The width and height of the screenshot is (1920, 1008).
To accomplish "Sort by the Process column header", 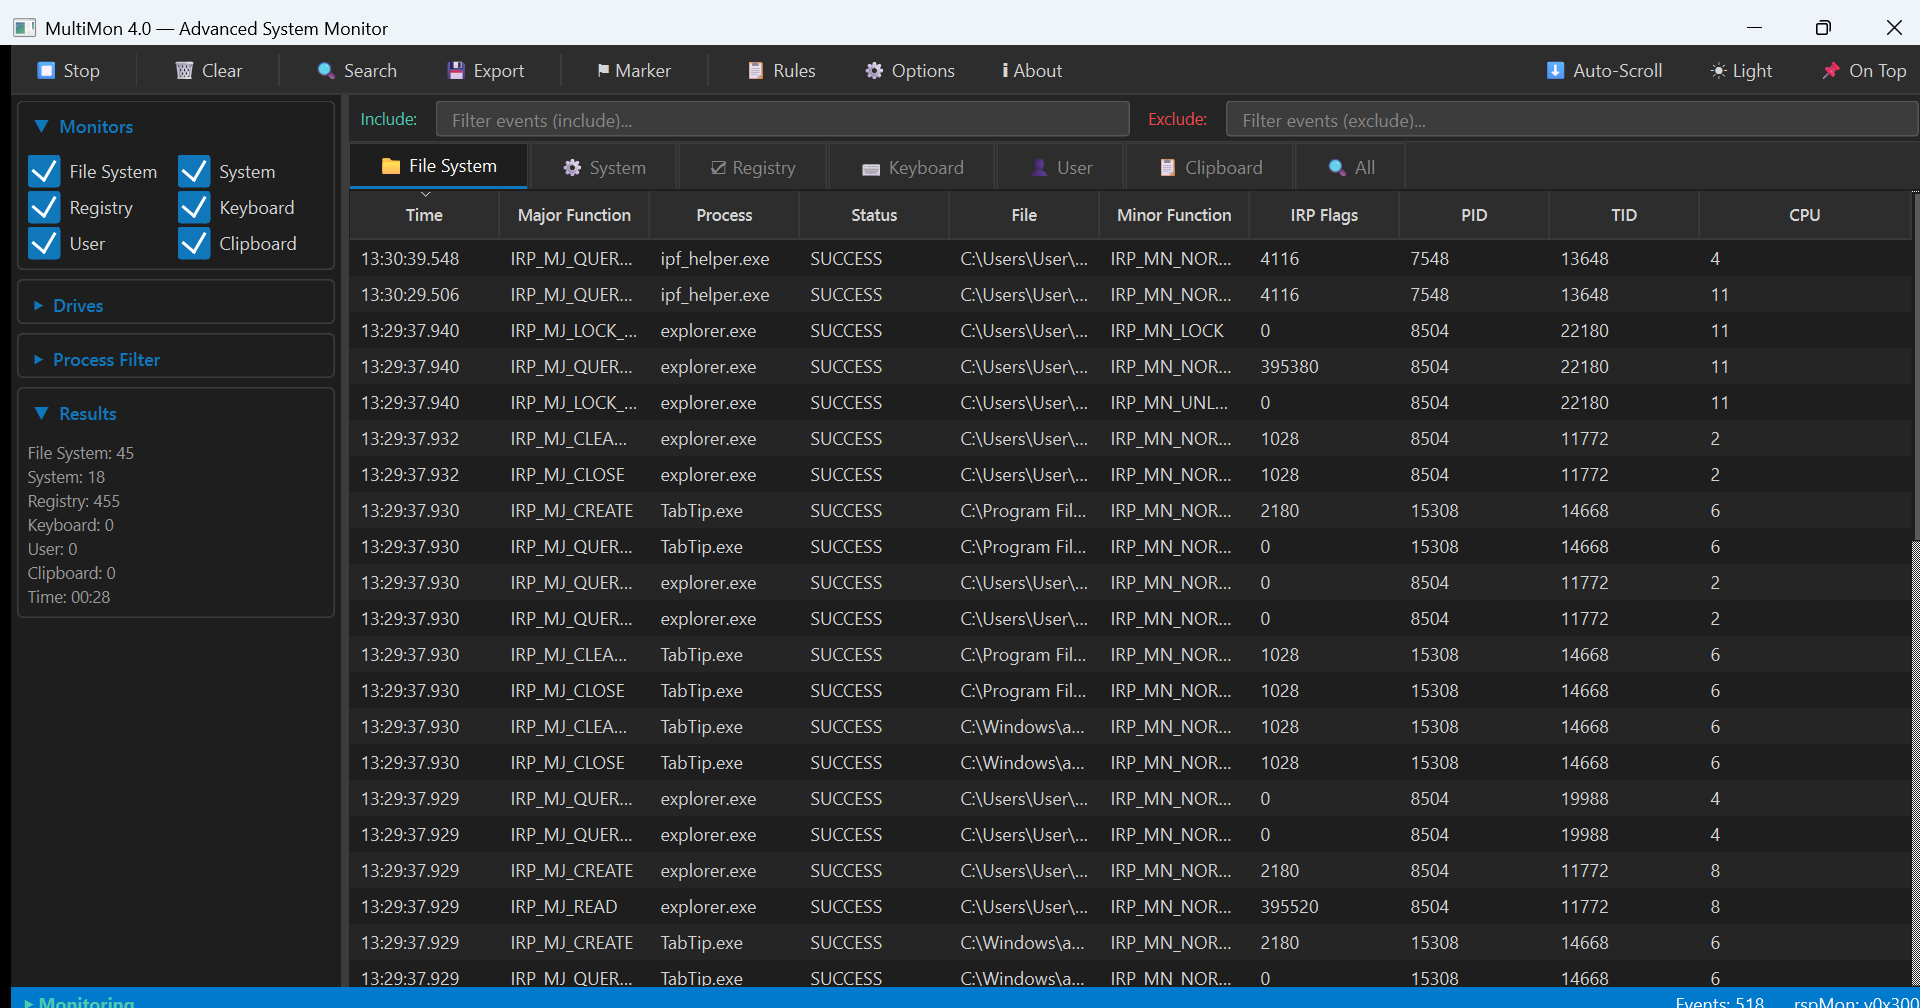I will 724,215.
